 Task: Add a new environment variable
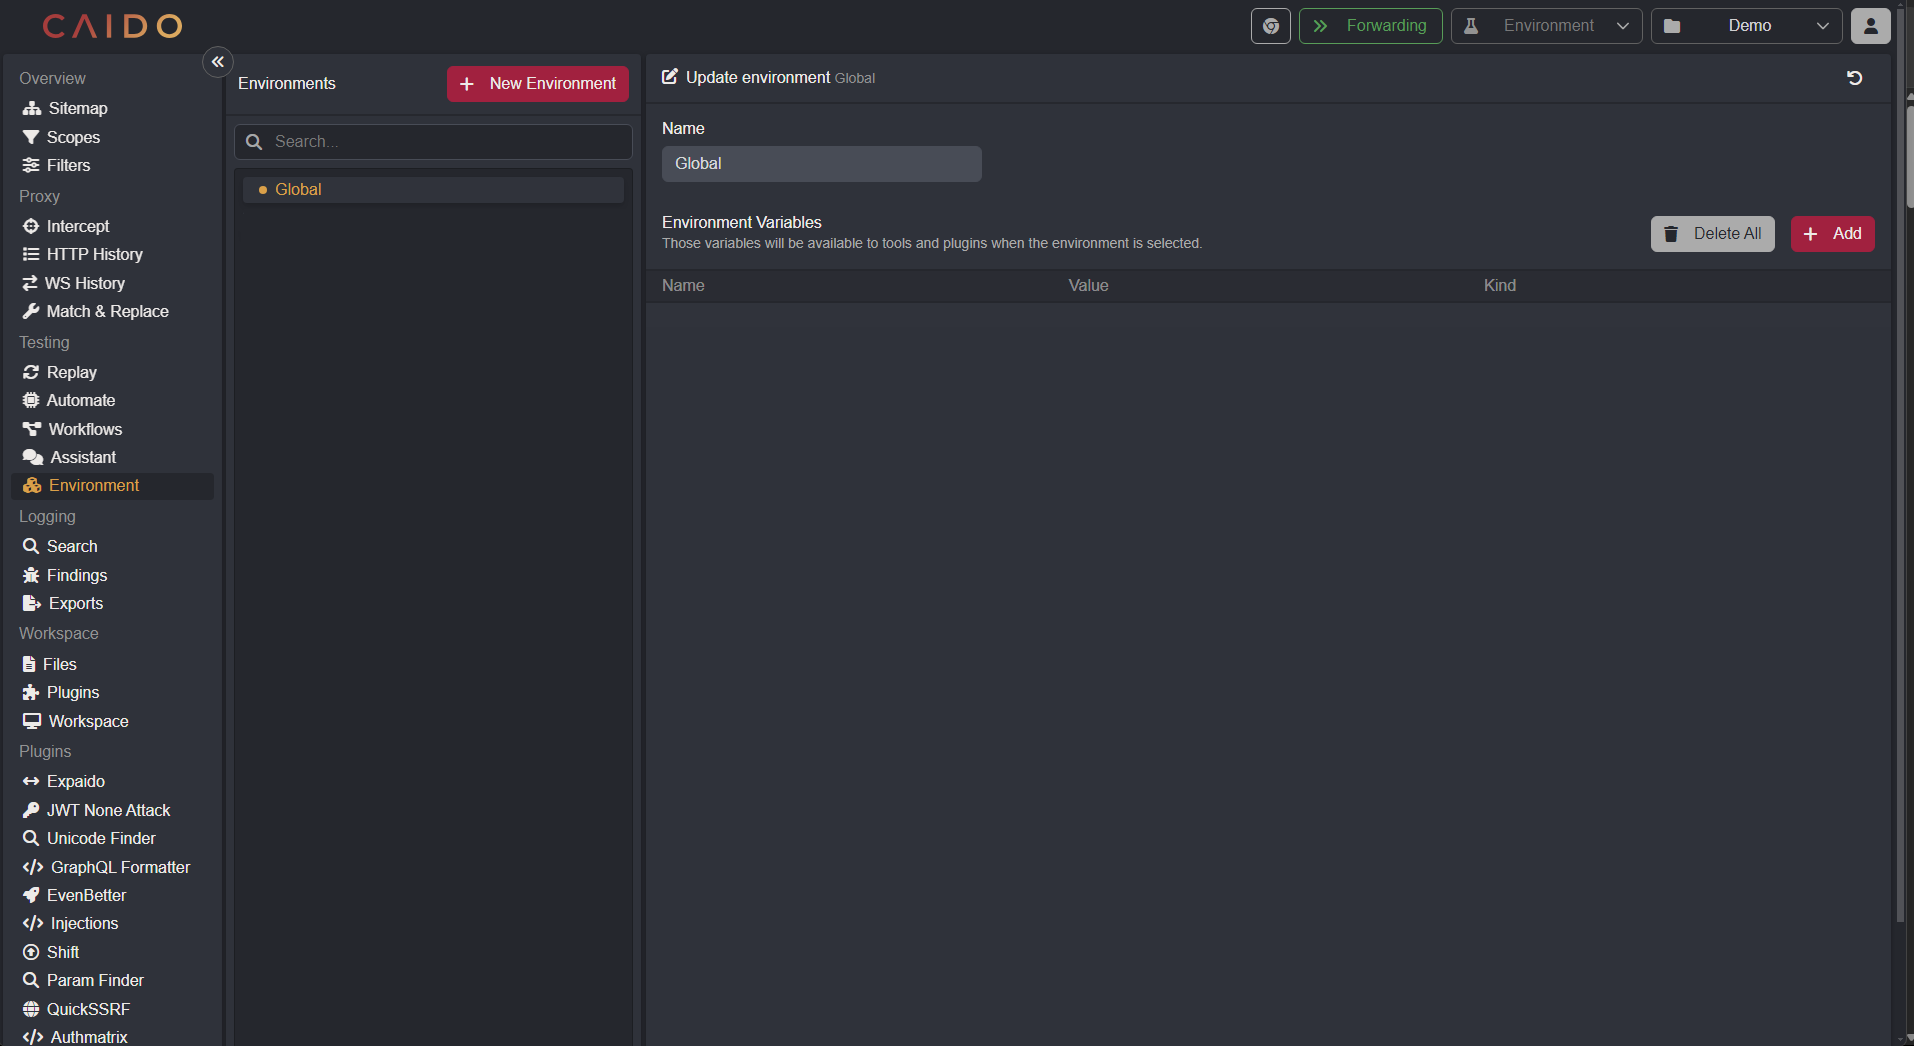tap(1832, 234)
